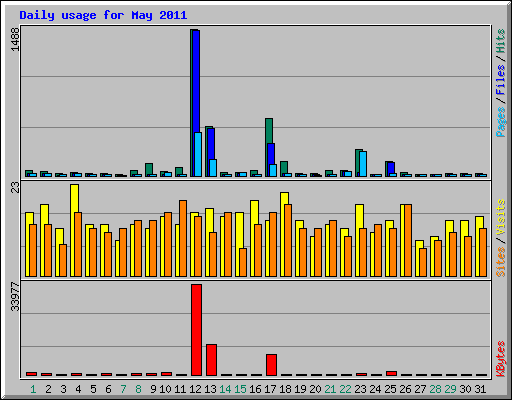Select the tall blue Files bar for day 12
The width and height of the screenshot is (512, 400).
coord(197,80)
